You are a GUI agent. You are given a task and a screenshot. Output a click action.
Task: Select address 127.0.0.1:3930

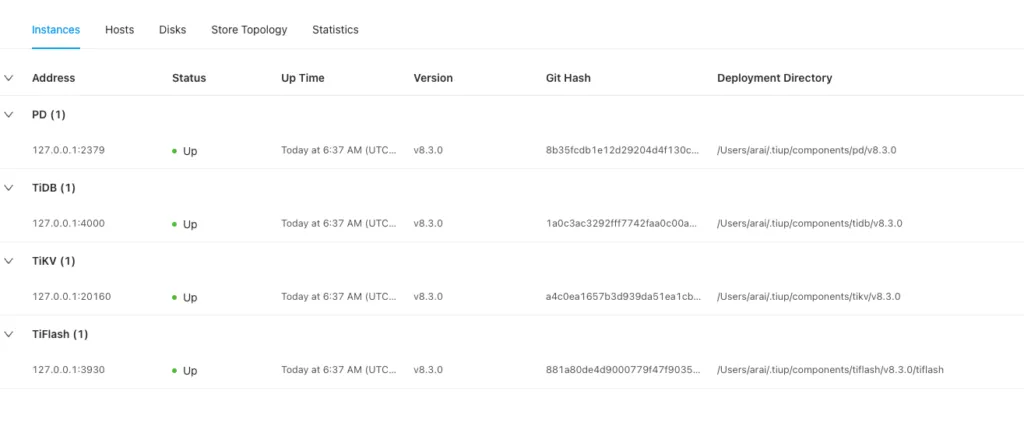point(69,369)
